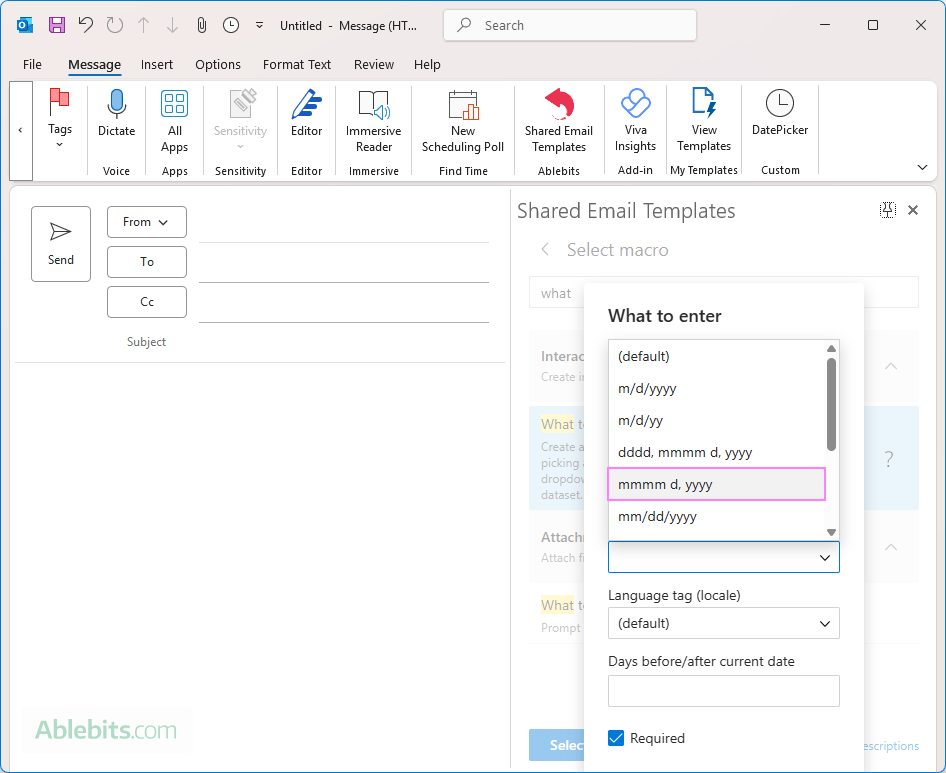The width and height of the screenshot is (946, 773).
Task: Click the Cc address field
Action: point(344,305)
